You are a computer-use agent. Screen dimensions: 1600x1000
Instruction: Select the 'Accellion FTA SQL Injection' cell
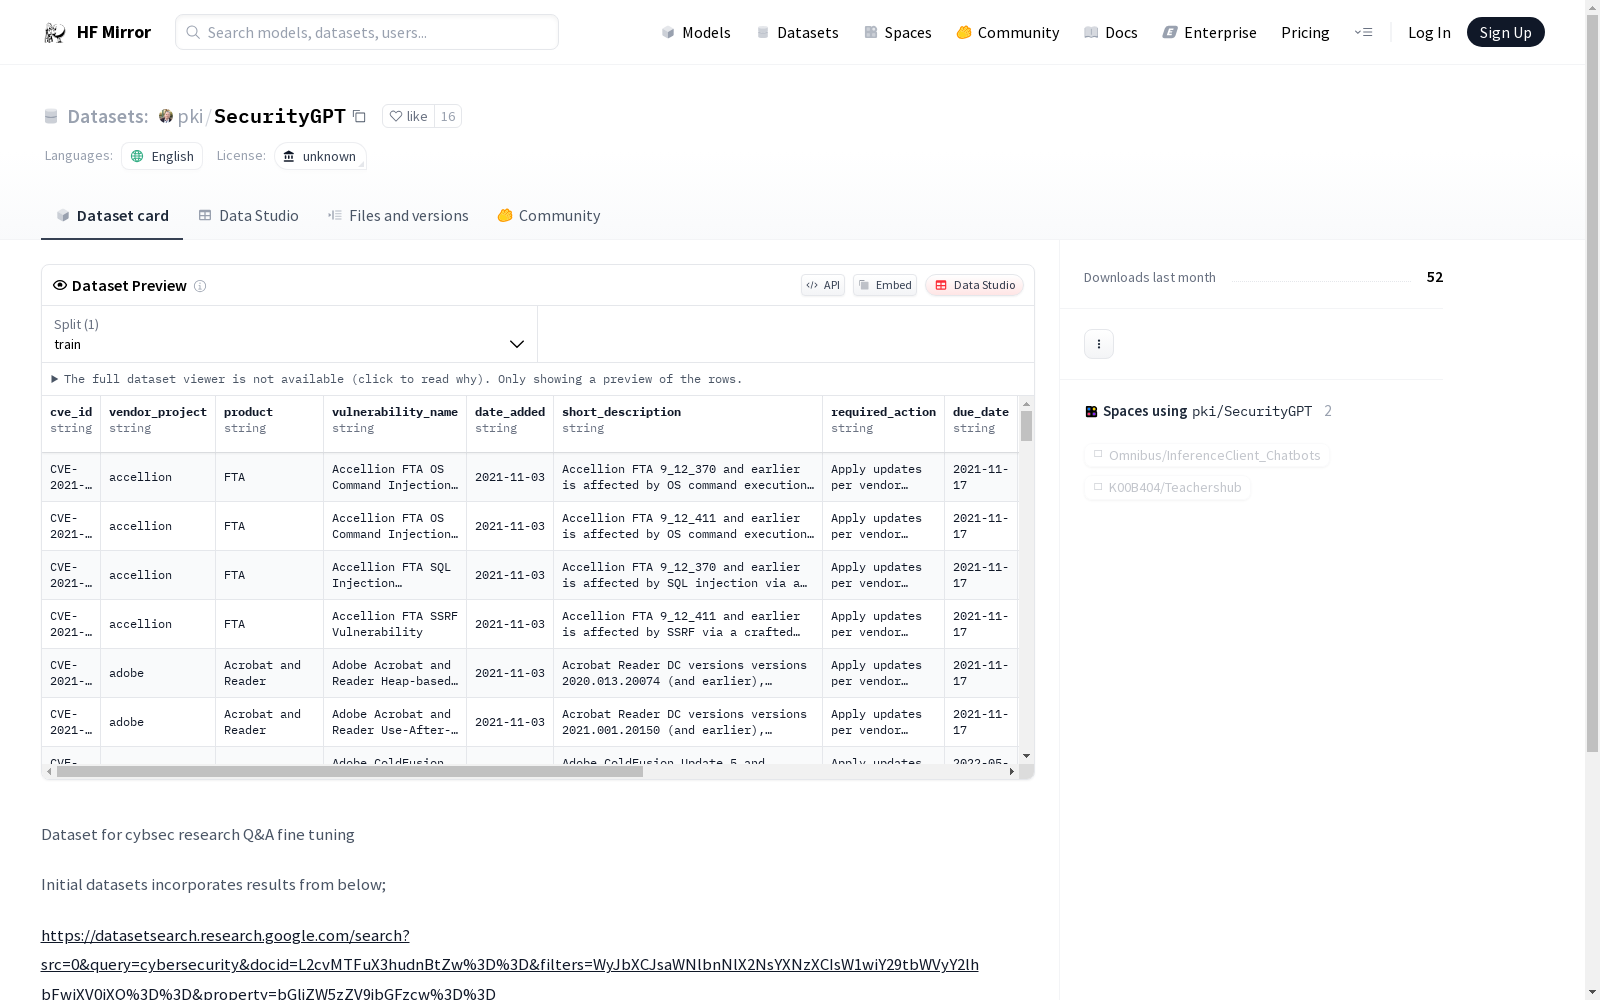(x=395, y=575)
